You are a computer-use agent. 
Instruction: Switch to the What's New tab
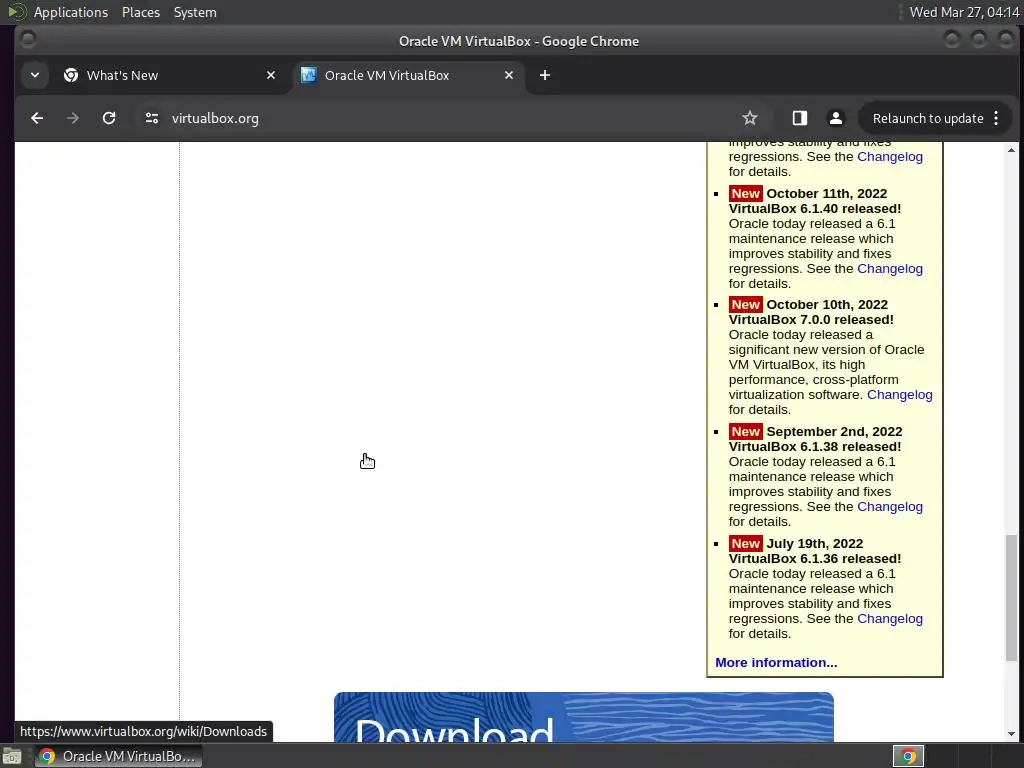tap(170, 75)
